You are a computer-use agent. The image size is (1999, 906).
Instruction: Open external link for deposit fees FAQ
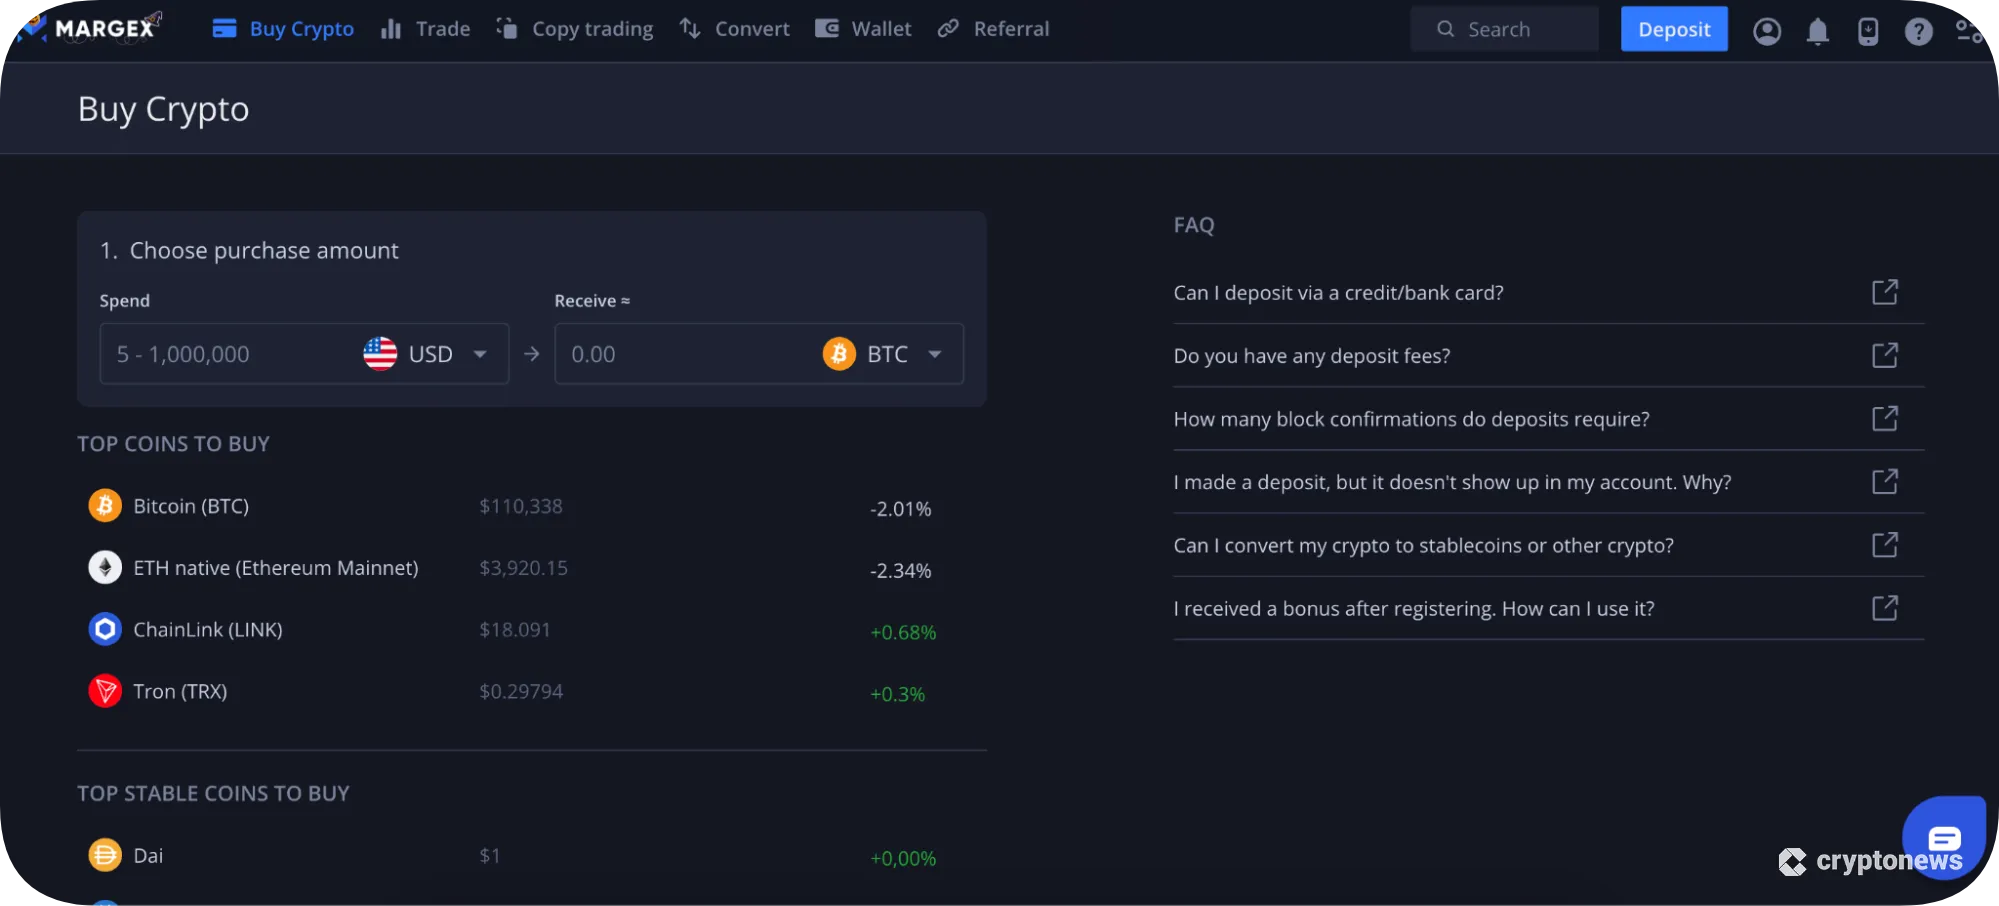[x=1884, y=355]
